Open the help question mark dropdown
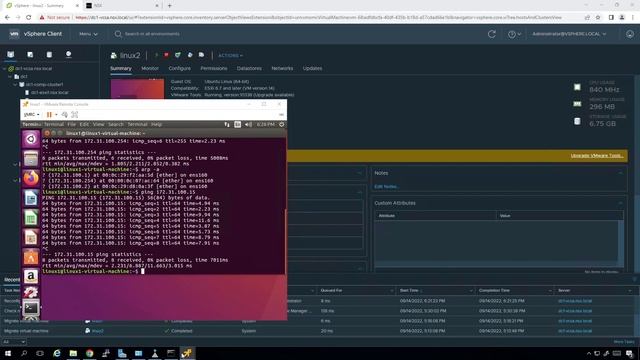Screen dimensions: 640x360 pos(514,34)
